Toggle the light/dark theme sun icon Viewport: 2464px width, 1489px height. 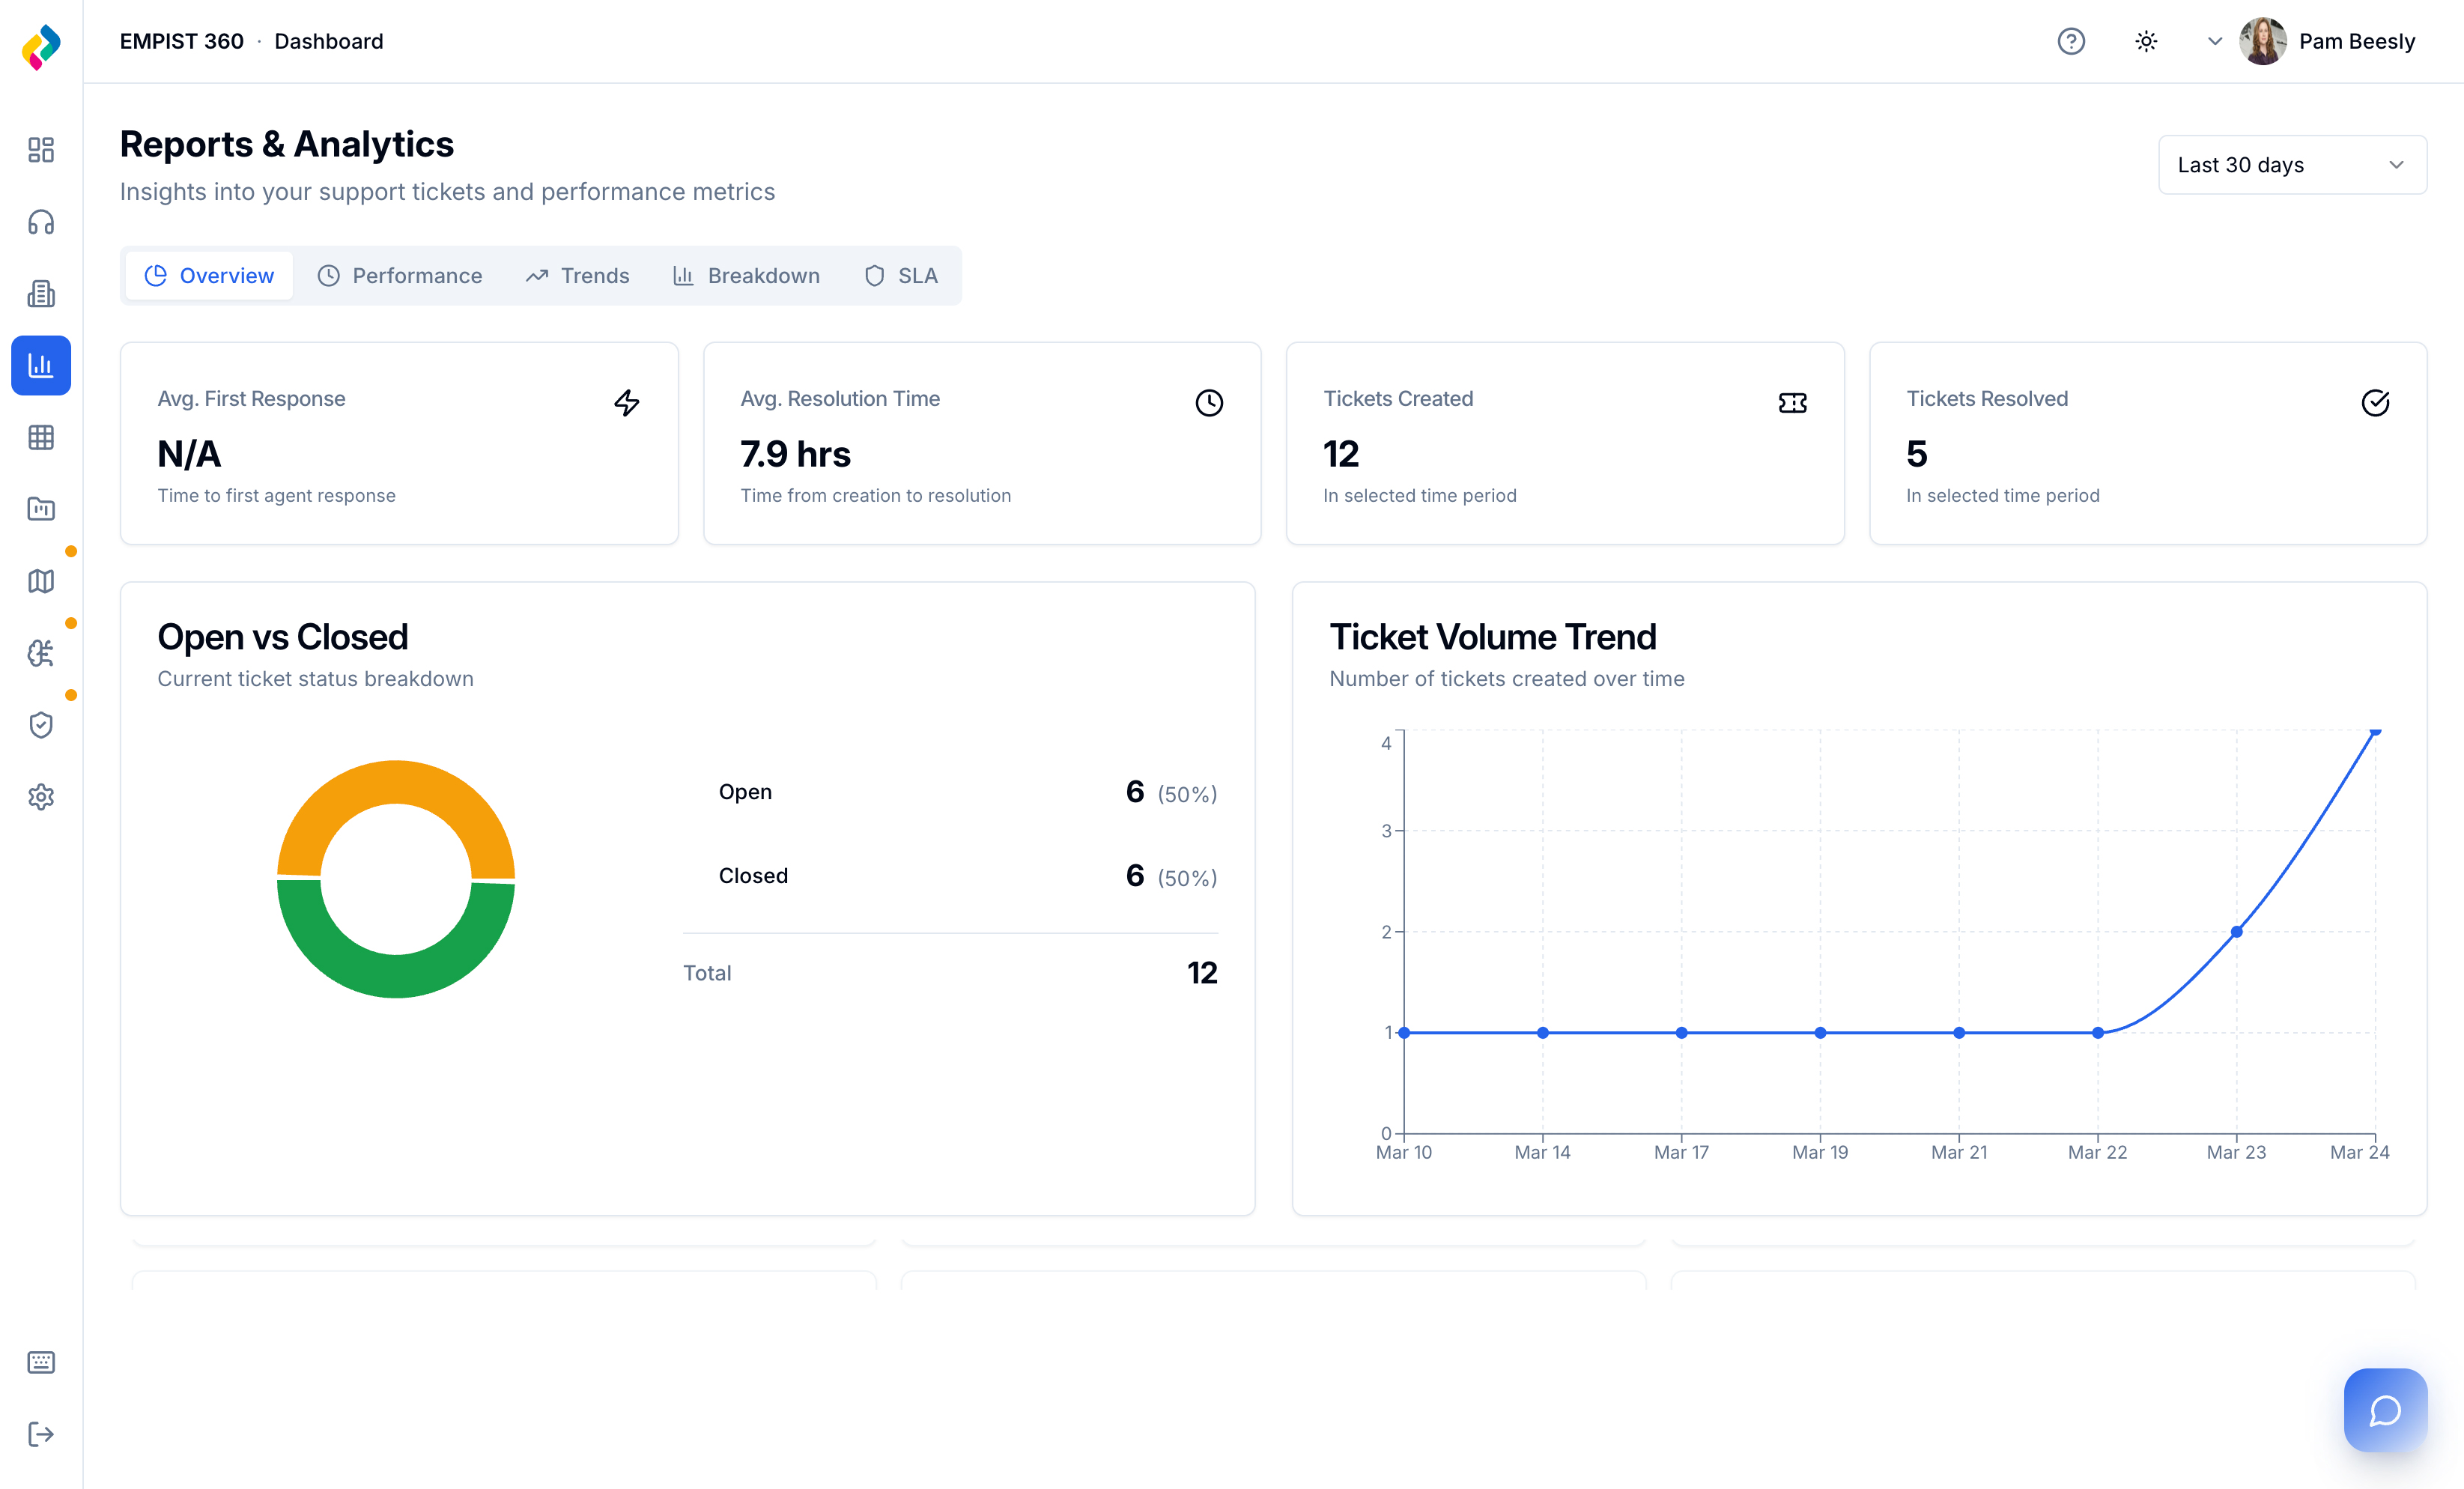[x=2146, y=41]
